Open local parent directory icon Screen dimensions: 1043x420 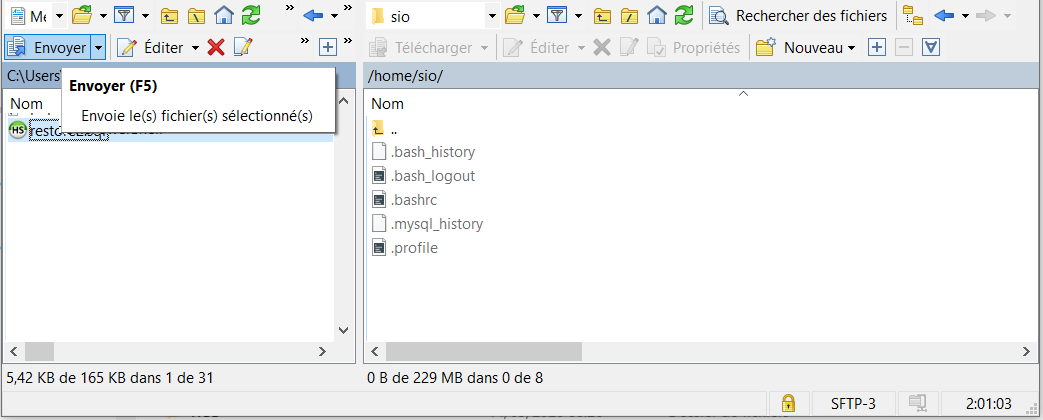170,16
